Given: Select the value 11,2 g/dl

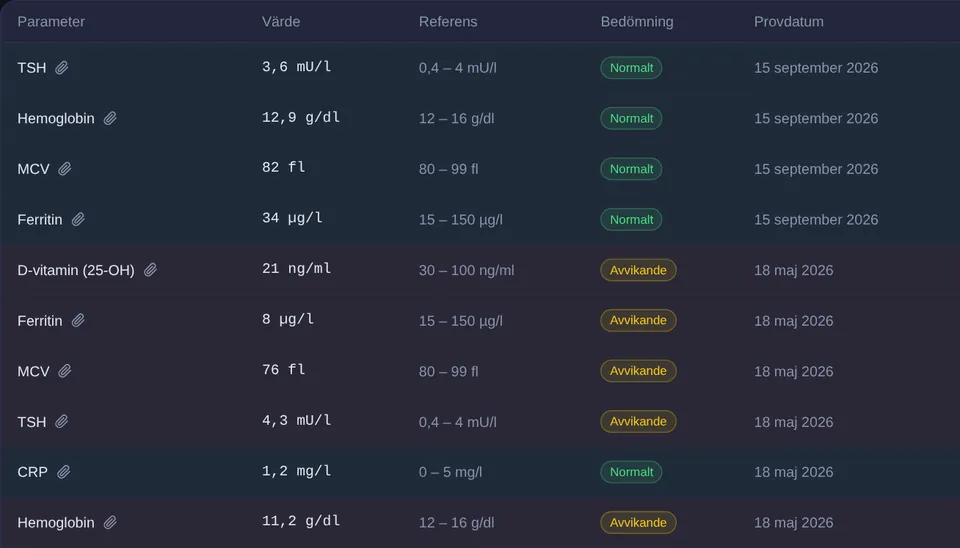Looking at the screenshot, I should [x=301, y=522].
